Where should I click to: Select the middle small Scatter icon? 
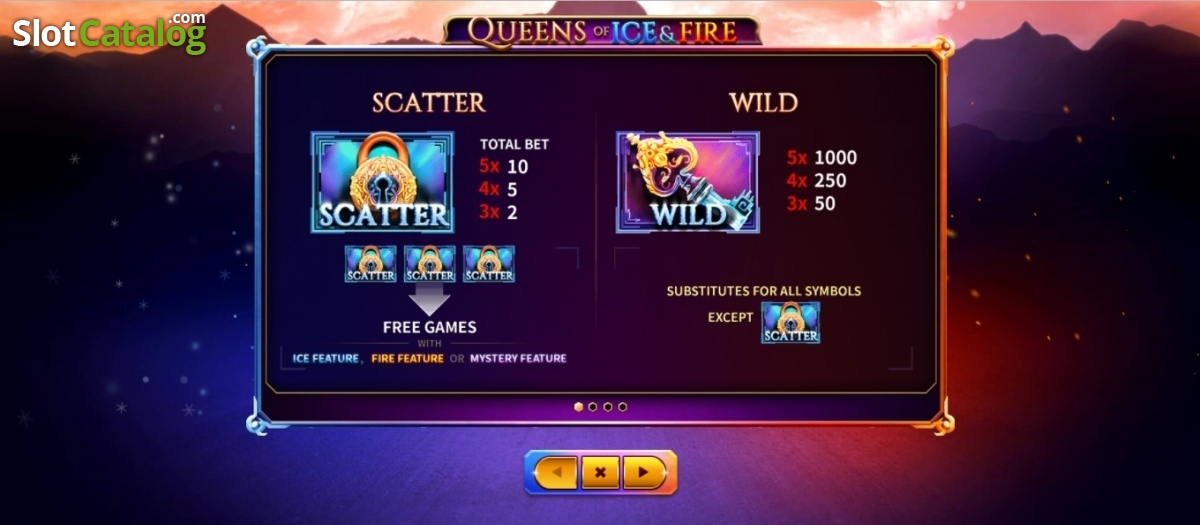pos(430,264)
